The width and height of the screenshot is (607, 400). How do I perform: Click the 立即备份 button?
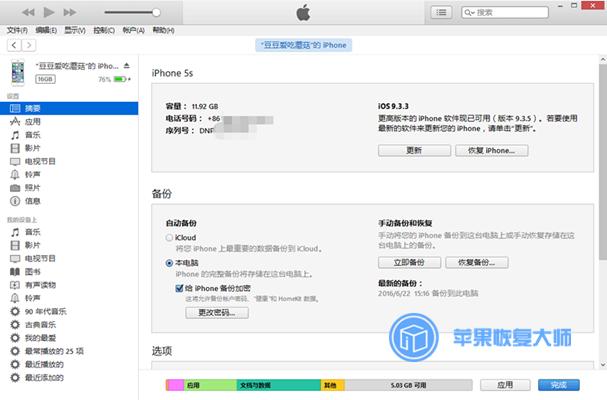409,263
